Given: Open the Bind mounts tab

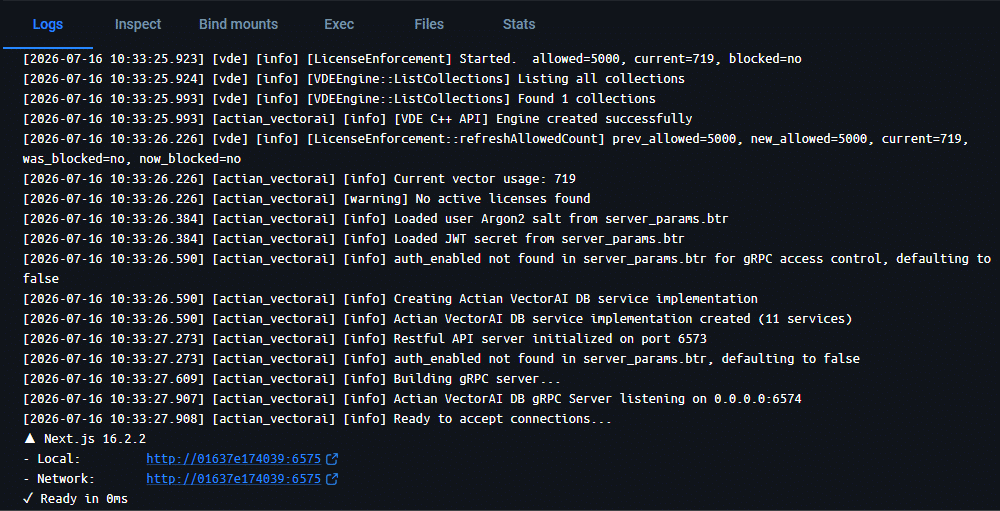Looking at the screenshot, I should point(239,25).
